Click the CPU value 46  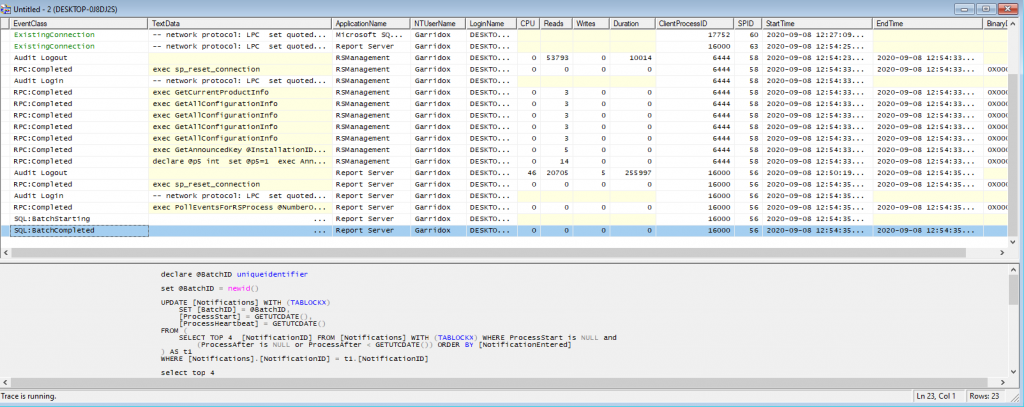click(x=528, y=173)
